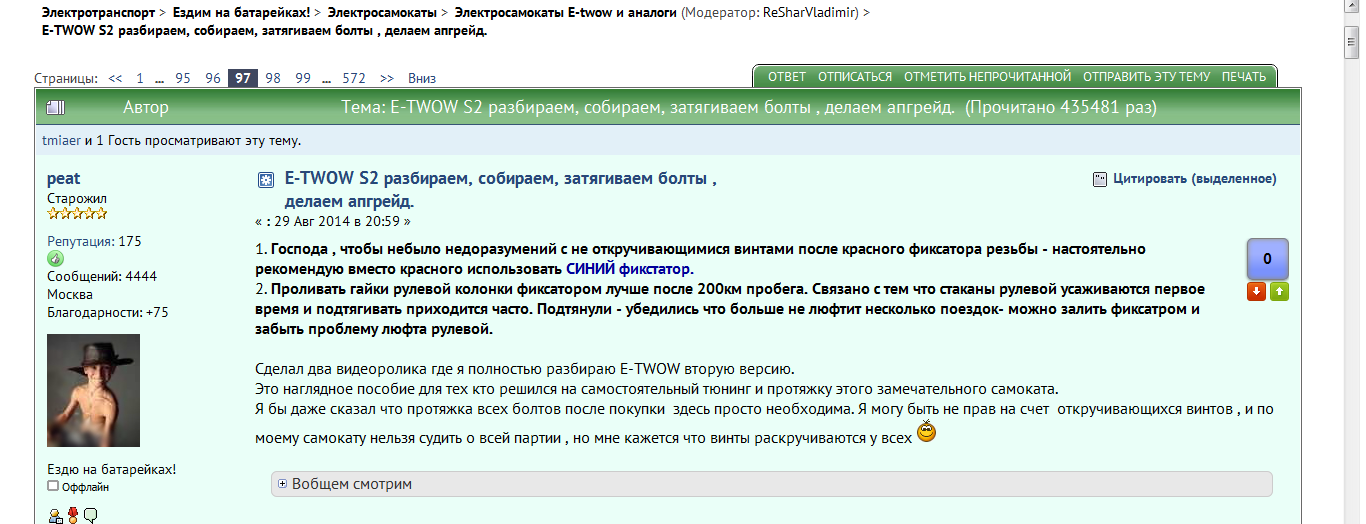Click 'Цитировать (выделенное)' quote link
The width and height of the screenshot is (1366, 524).
(1194, 179)
